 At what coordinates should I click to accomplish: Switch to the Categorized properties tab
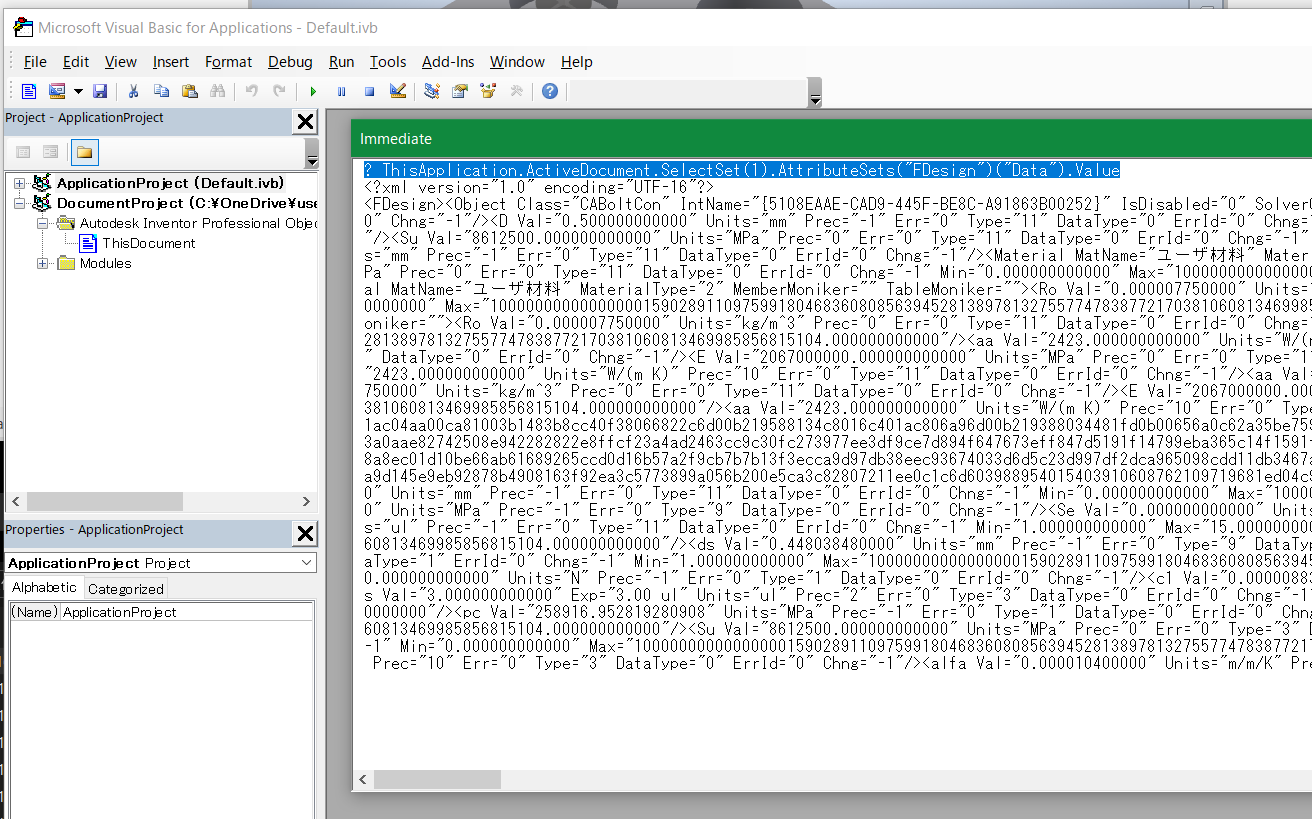coord(125,588)
